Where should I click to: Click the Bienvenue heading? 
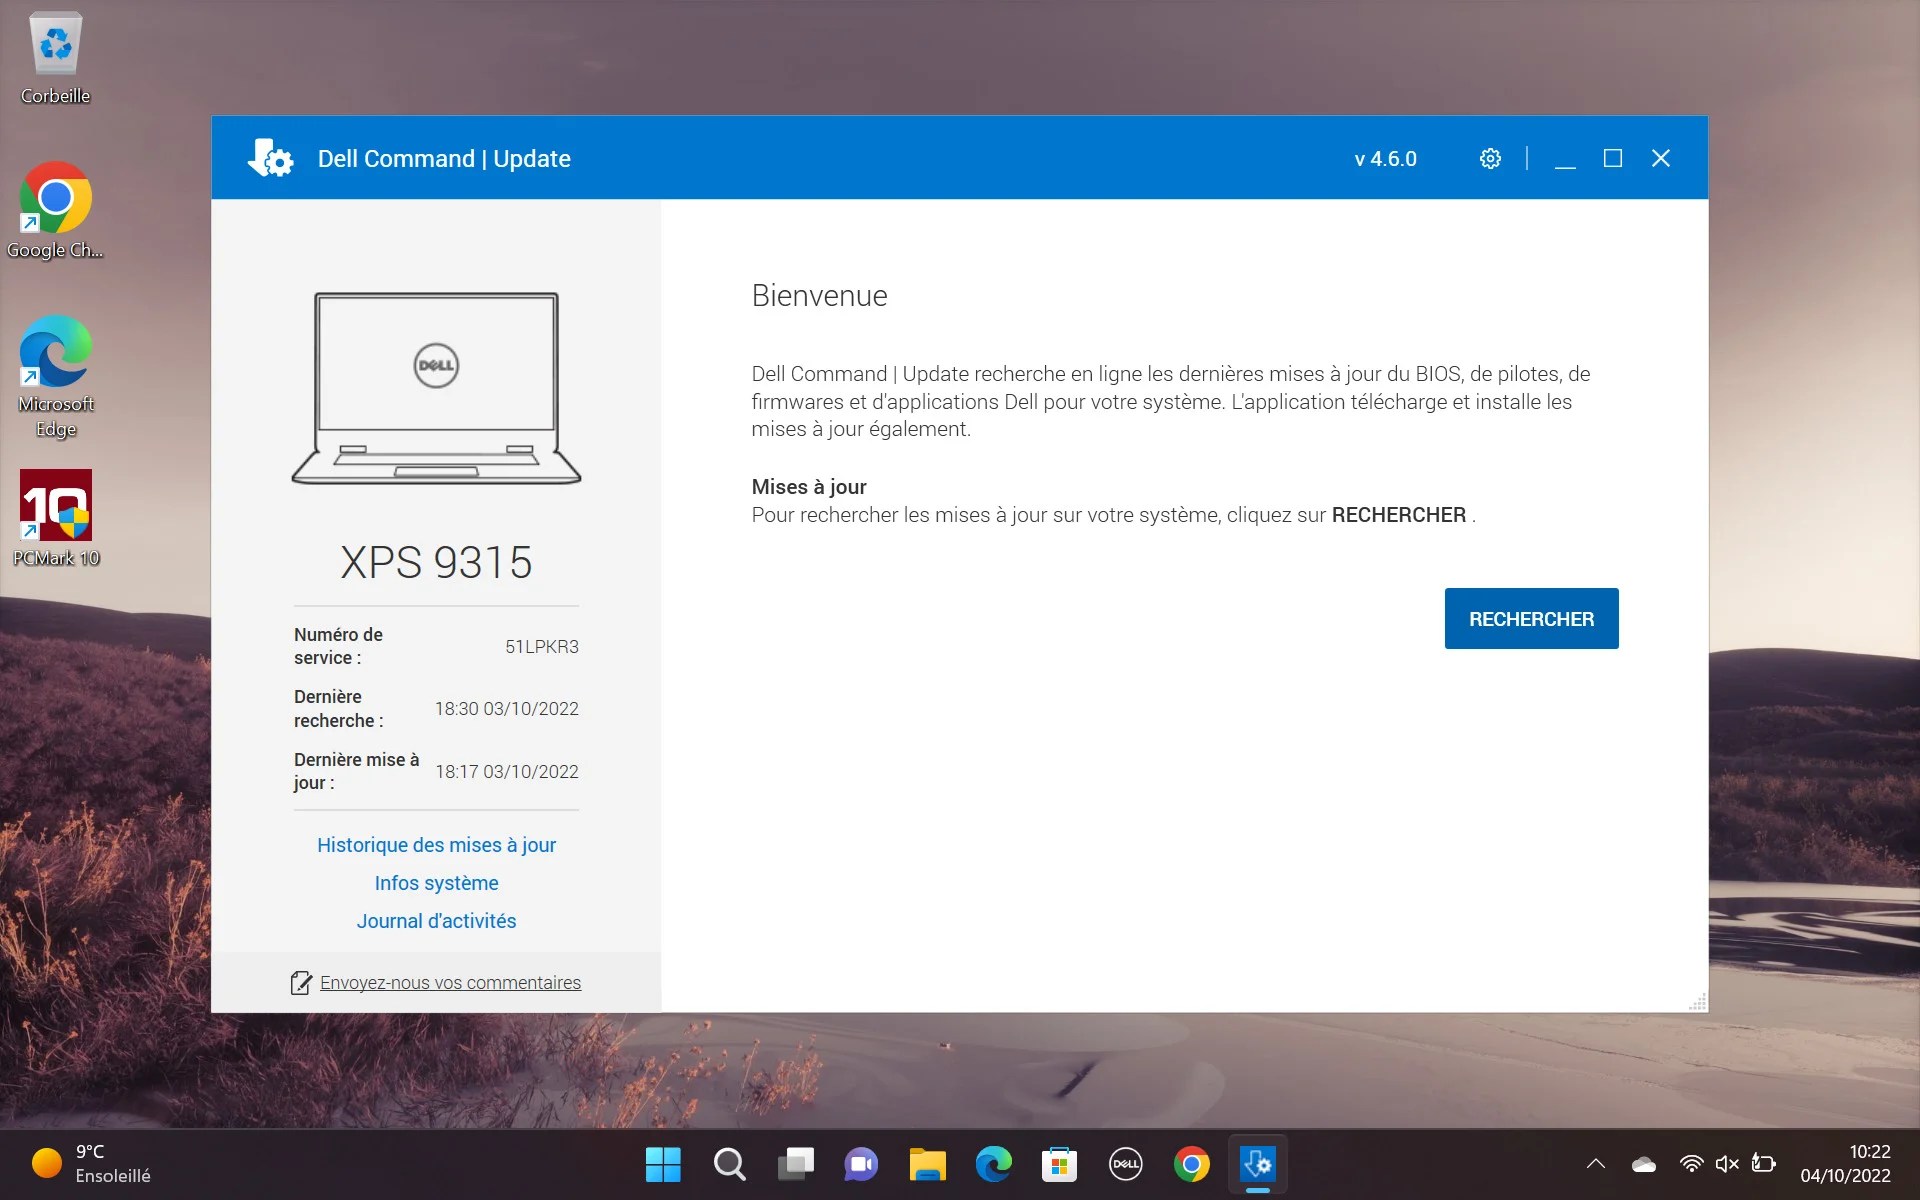coord(819,296)
